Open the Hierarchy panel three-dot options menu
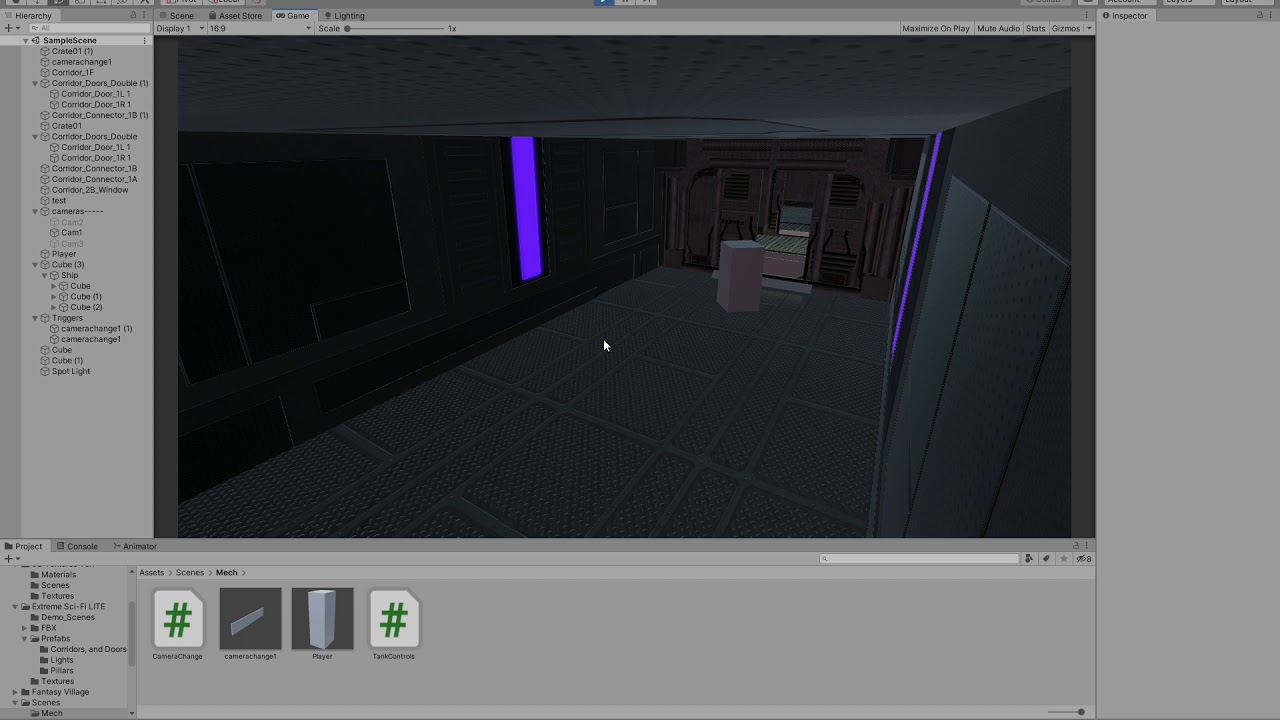1280x720 pixels. point(146,15)
